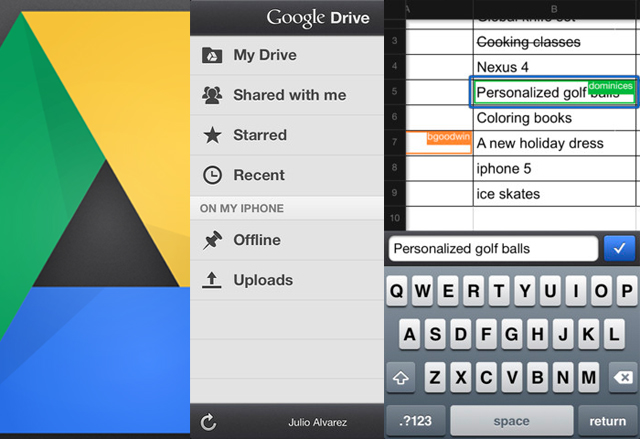The width and height of the screenshot is (640, 439).
Task: Select row header 10
Action: tap(395, 218)
